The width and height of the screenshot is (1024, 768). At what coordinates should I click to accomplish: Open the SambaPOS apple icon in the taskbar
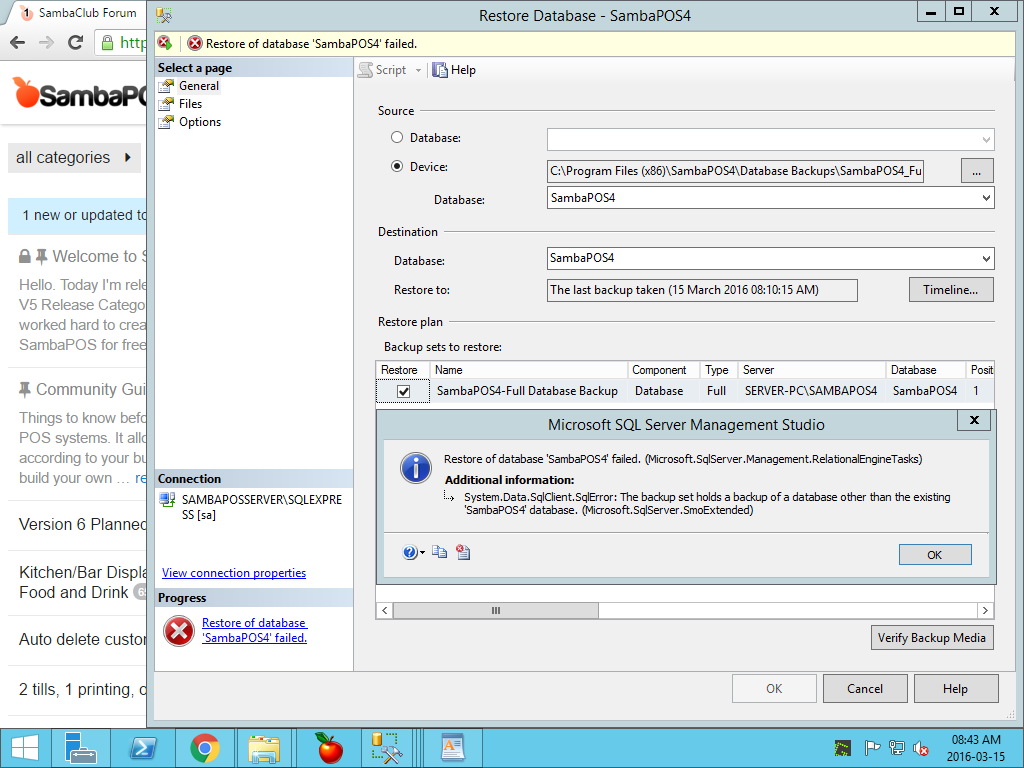tap(329, 748)
